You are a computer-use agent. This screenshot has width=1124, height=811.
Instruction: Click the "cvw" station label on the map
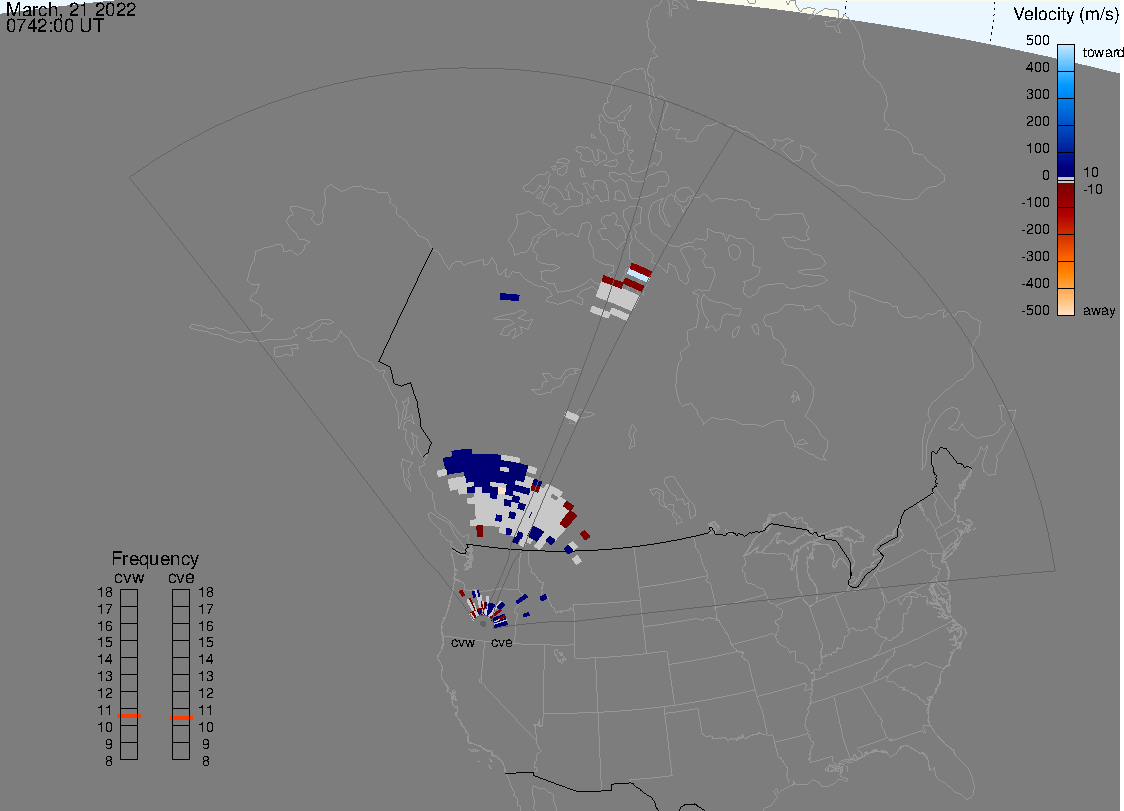[x=463, y=642]
